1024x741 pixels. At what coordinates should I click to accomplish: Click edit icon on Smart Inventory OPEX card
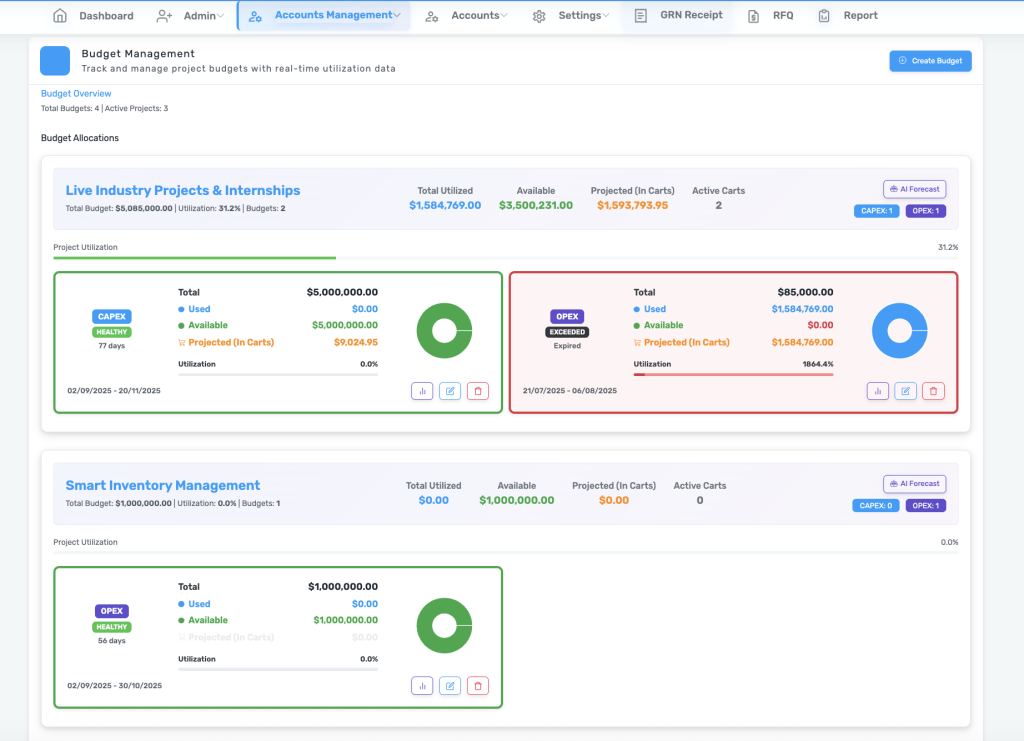point(450,686)
